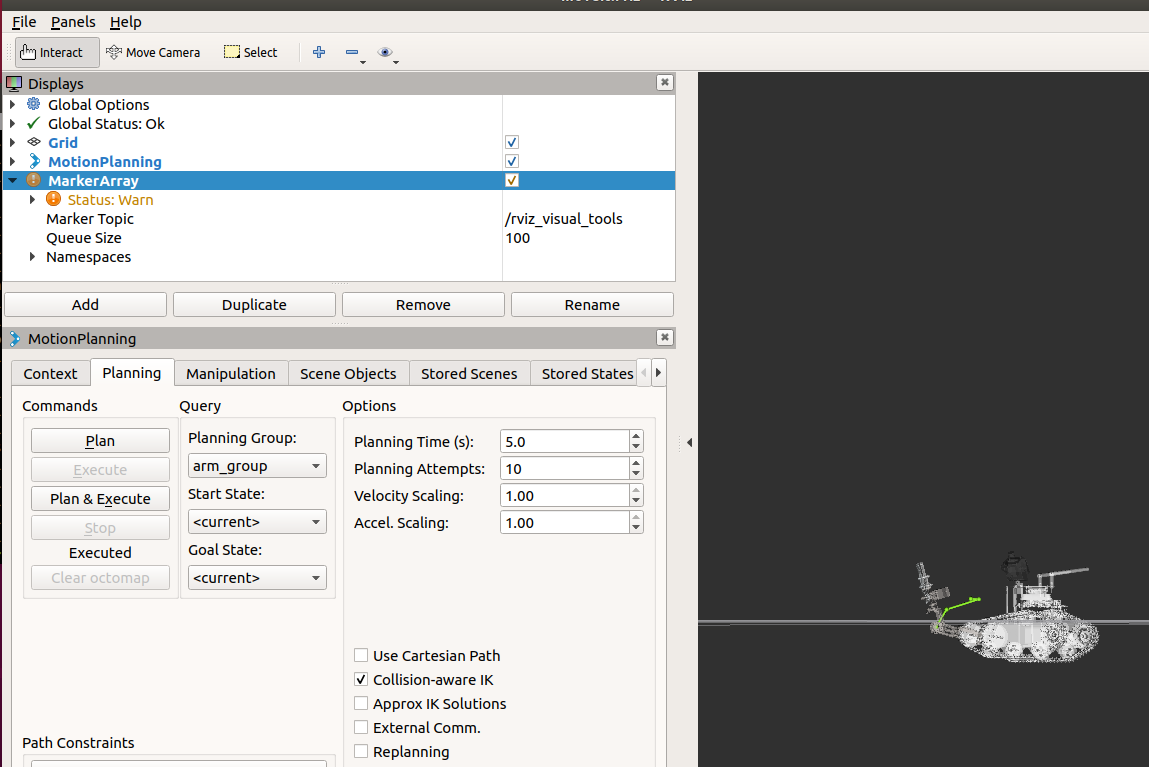Enable the Replanning checkbox
The height and width of the screenshot is (767, 1149).
361,751
